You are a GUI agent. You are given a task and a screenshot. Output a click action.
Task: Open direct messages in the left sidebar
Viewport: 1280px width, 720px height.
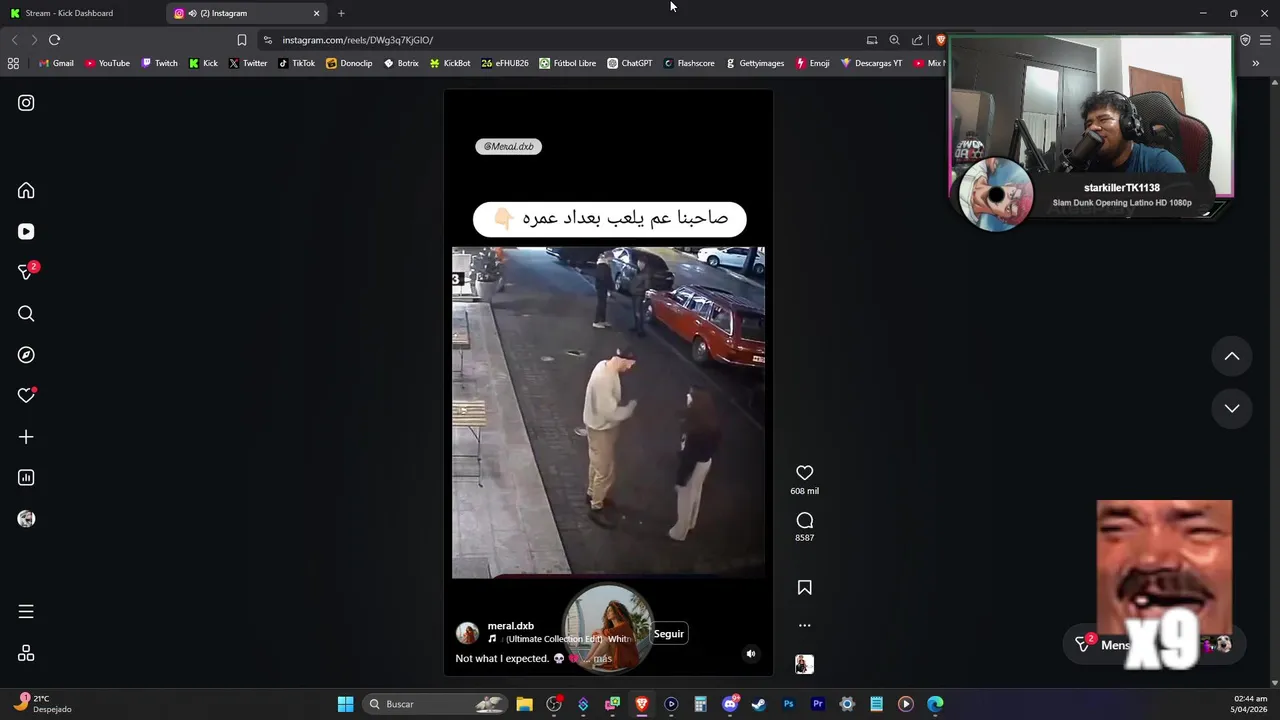coord(26,272)
